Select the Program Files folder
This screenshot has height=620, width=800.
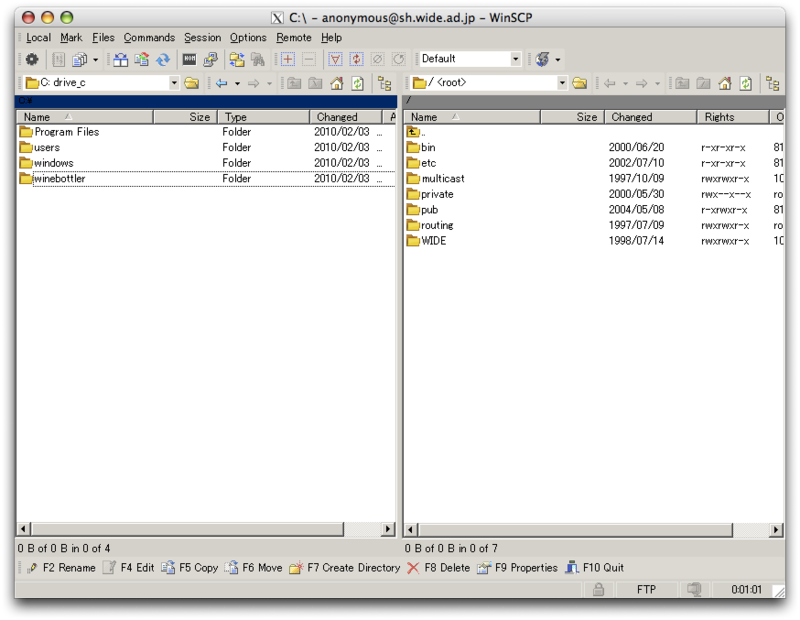(x=66, y=132)
